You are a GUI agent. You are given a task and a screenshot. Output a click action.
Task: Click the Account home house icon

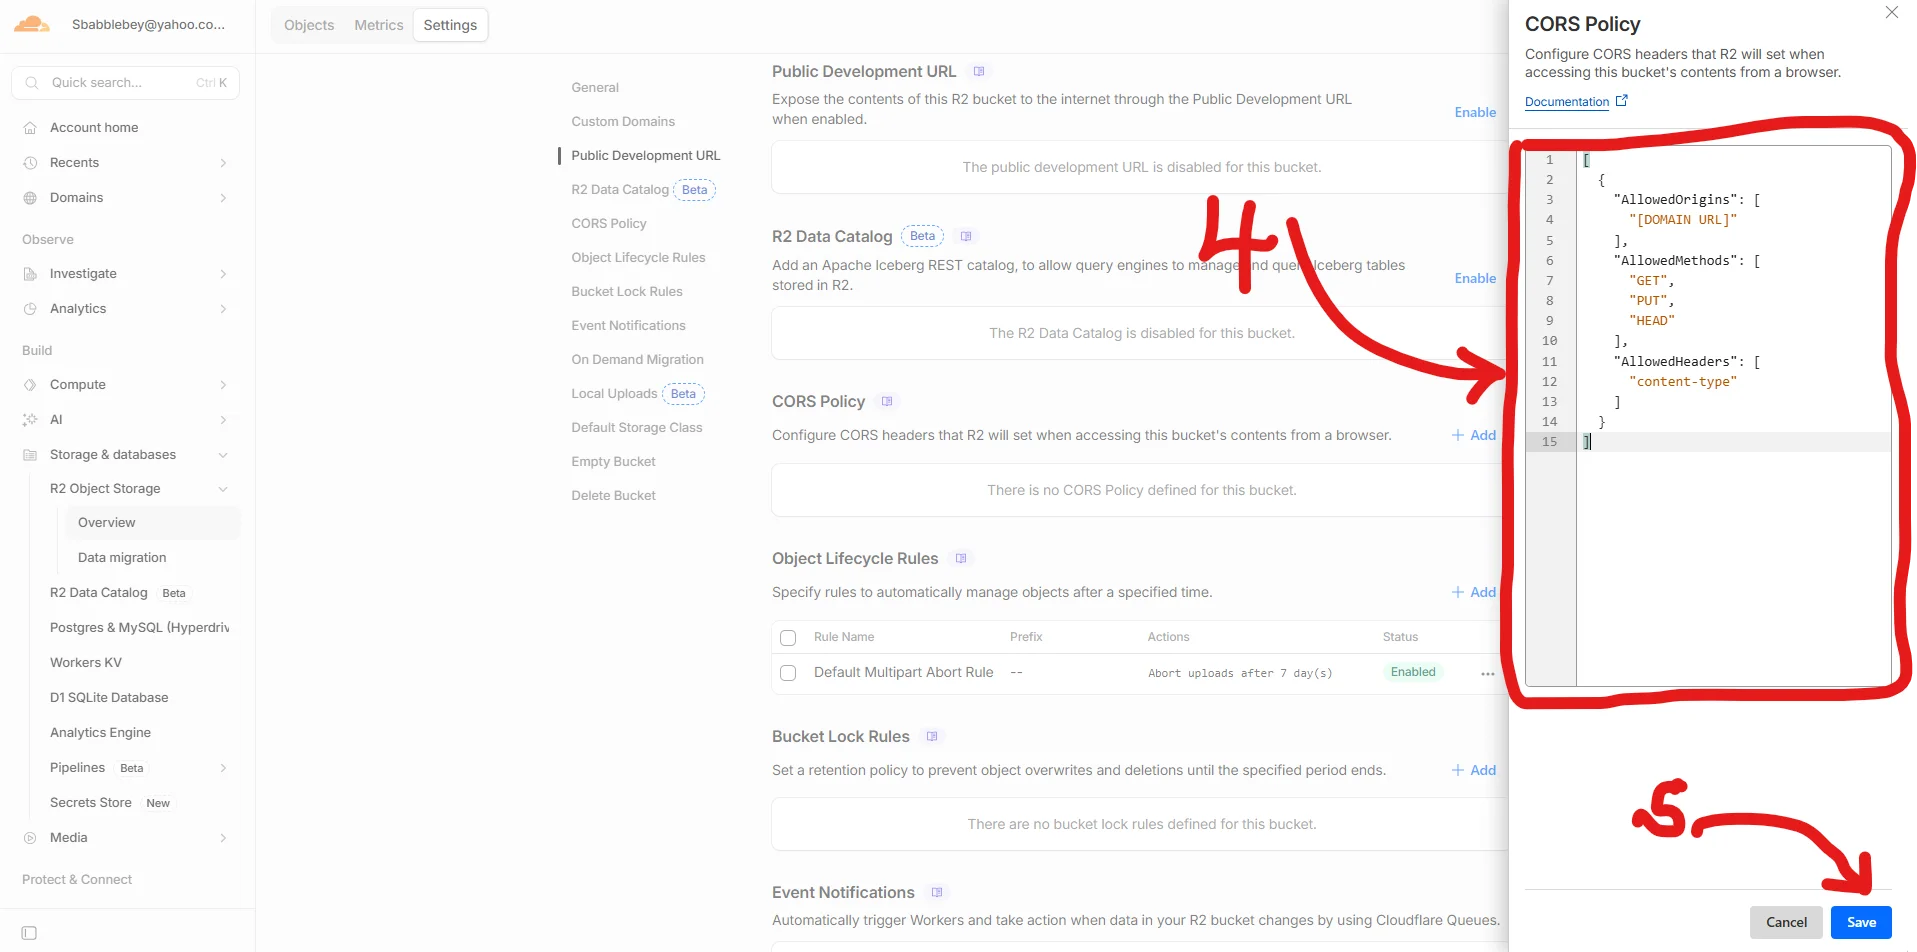pos(30,128)
